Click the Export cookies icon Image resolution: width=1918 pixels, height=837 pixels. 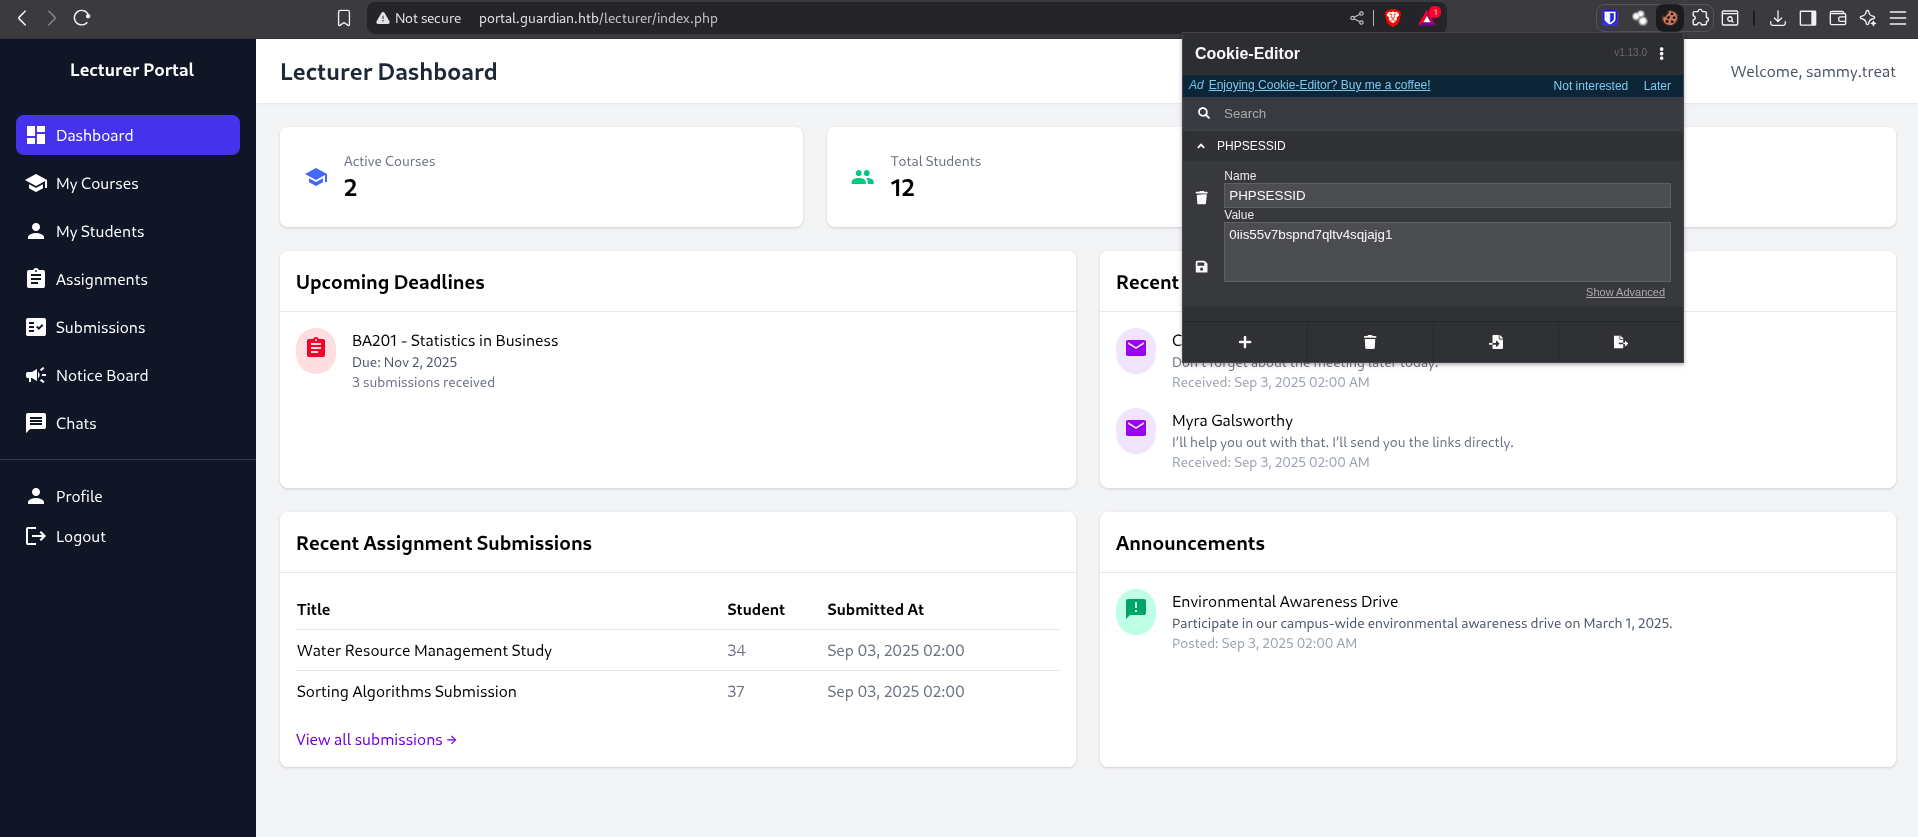point(1620,342)
